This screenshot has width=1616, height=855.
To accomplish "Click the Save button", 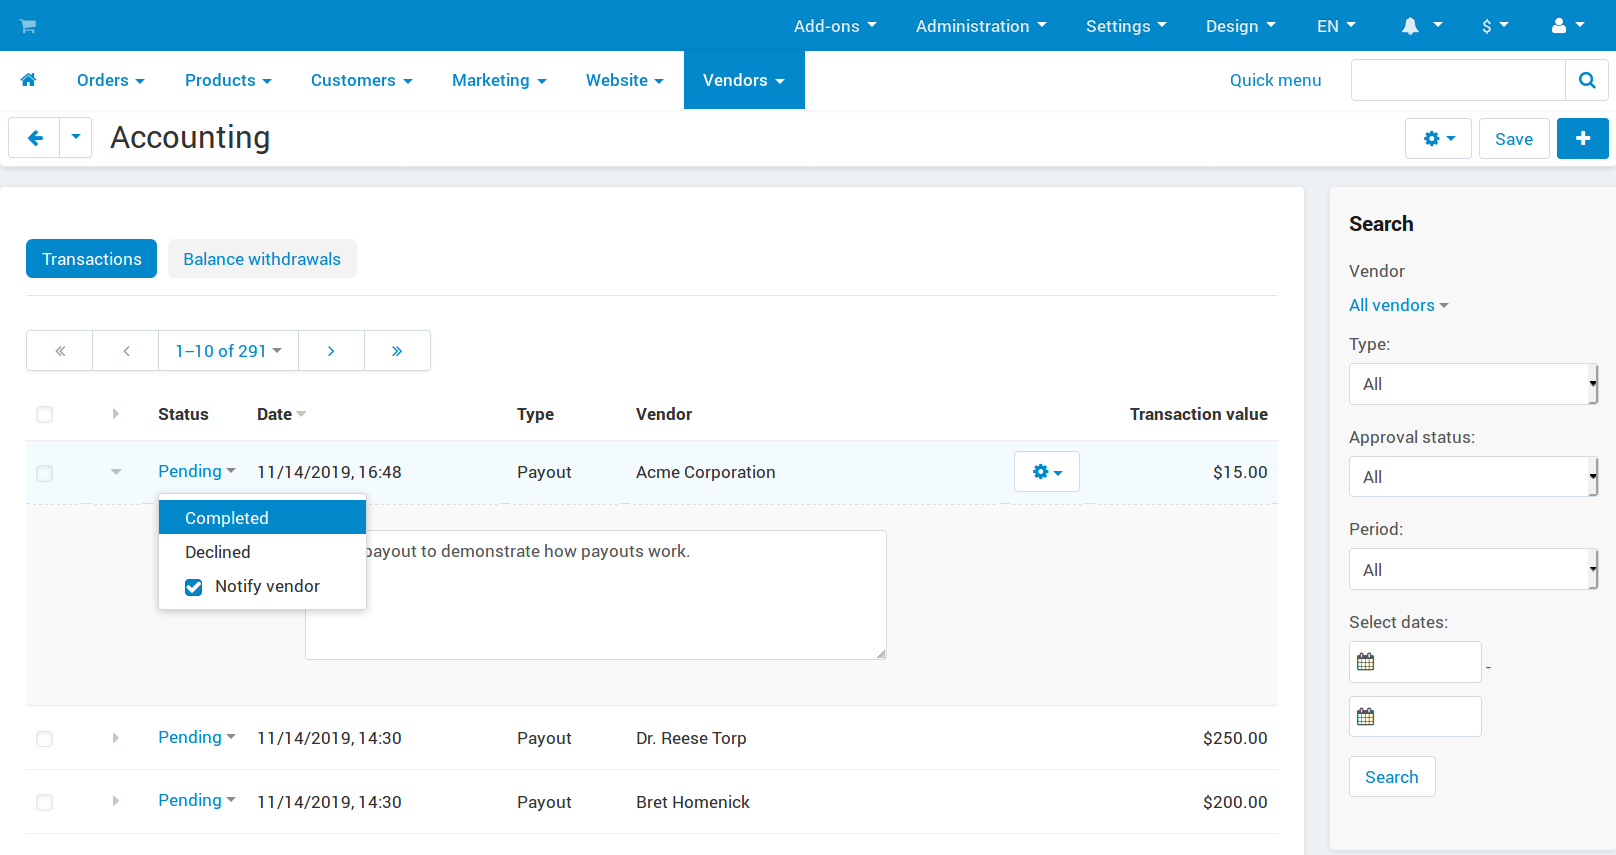I will point(1513,139).
